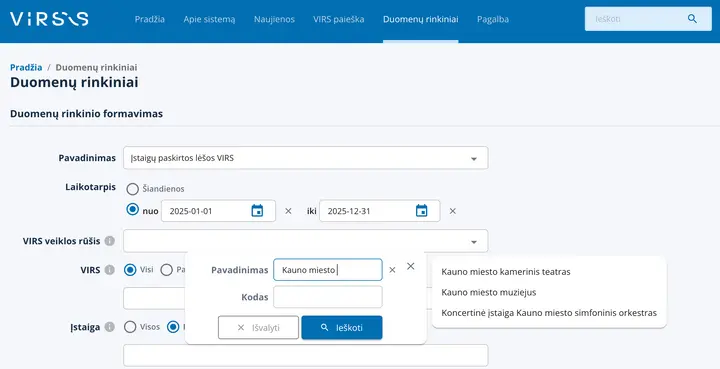Select the selected radio next to Visos

(x=173, y=327)
